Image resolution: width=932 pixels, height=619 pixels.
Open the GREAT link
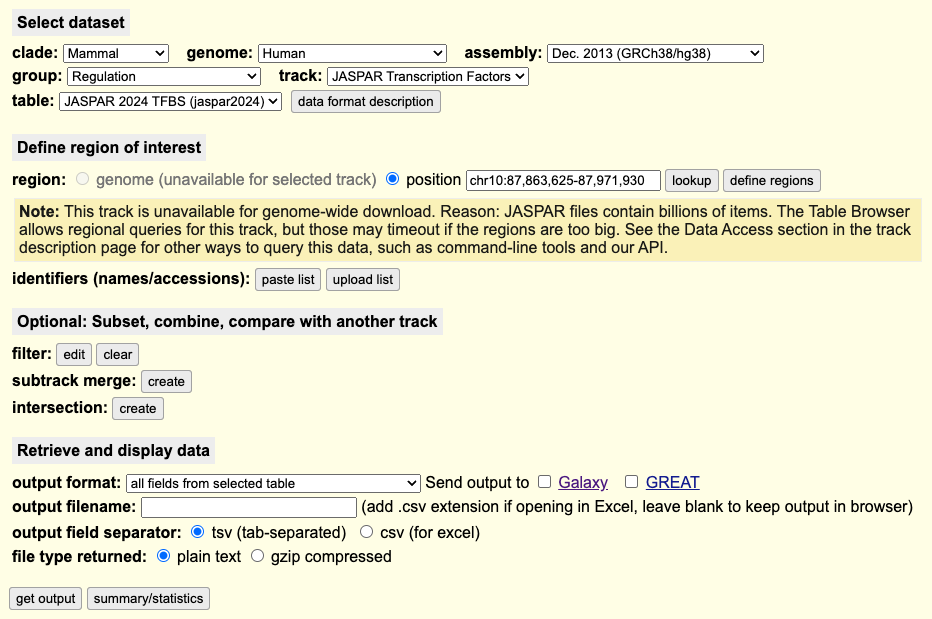point(672,482)
